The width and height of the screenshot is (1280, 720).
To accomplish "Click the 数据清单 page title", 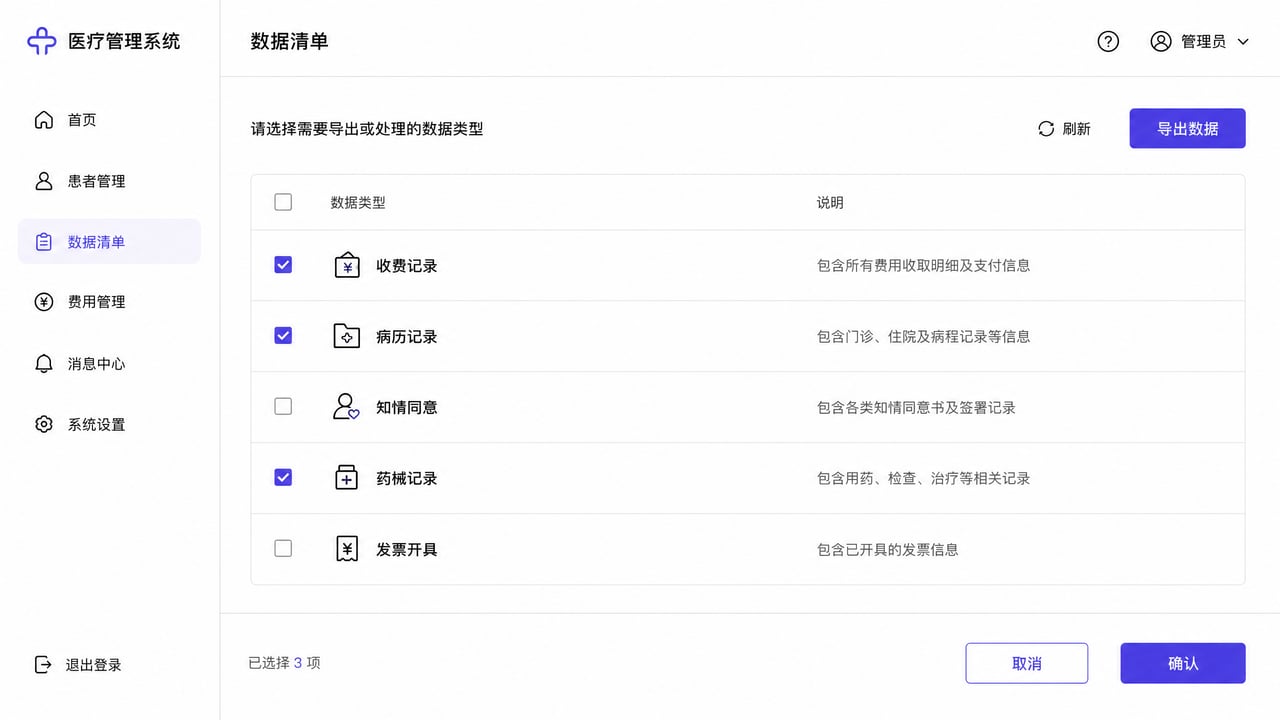I will (x=290, y=42).
